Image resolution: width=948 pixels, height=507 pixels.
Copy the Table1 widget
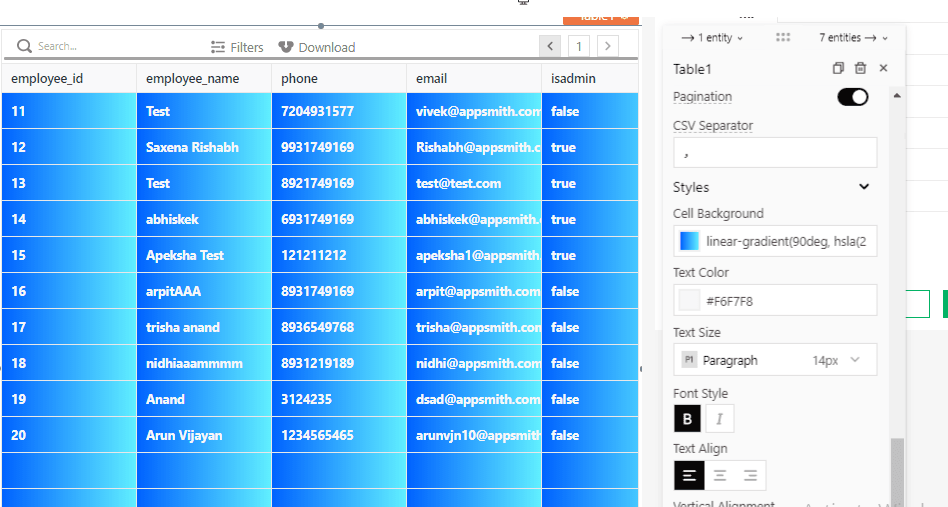[x=838, y=68]
